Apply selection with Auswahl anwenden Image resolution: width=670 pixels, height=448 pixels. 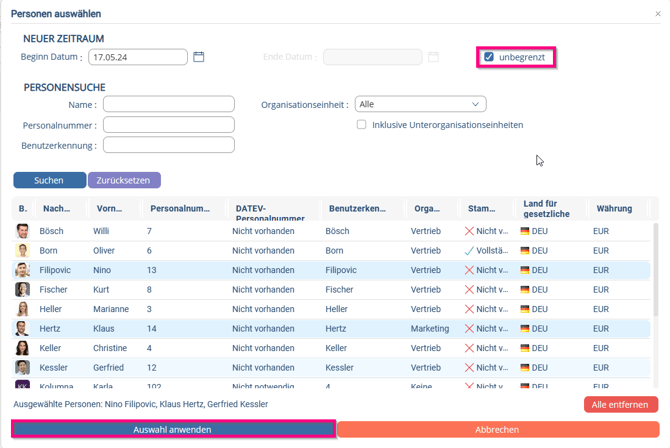tap(172, 429)
